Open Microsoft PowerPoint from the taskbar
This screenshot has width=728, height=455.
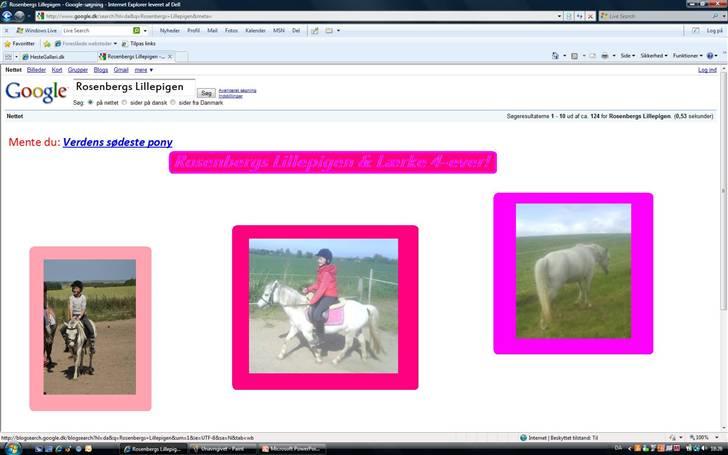click(x=292, y=449)
